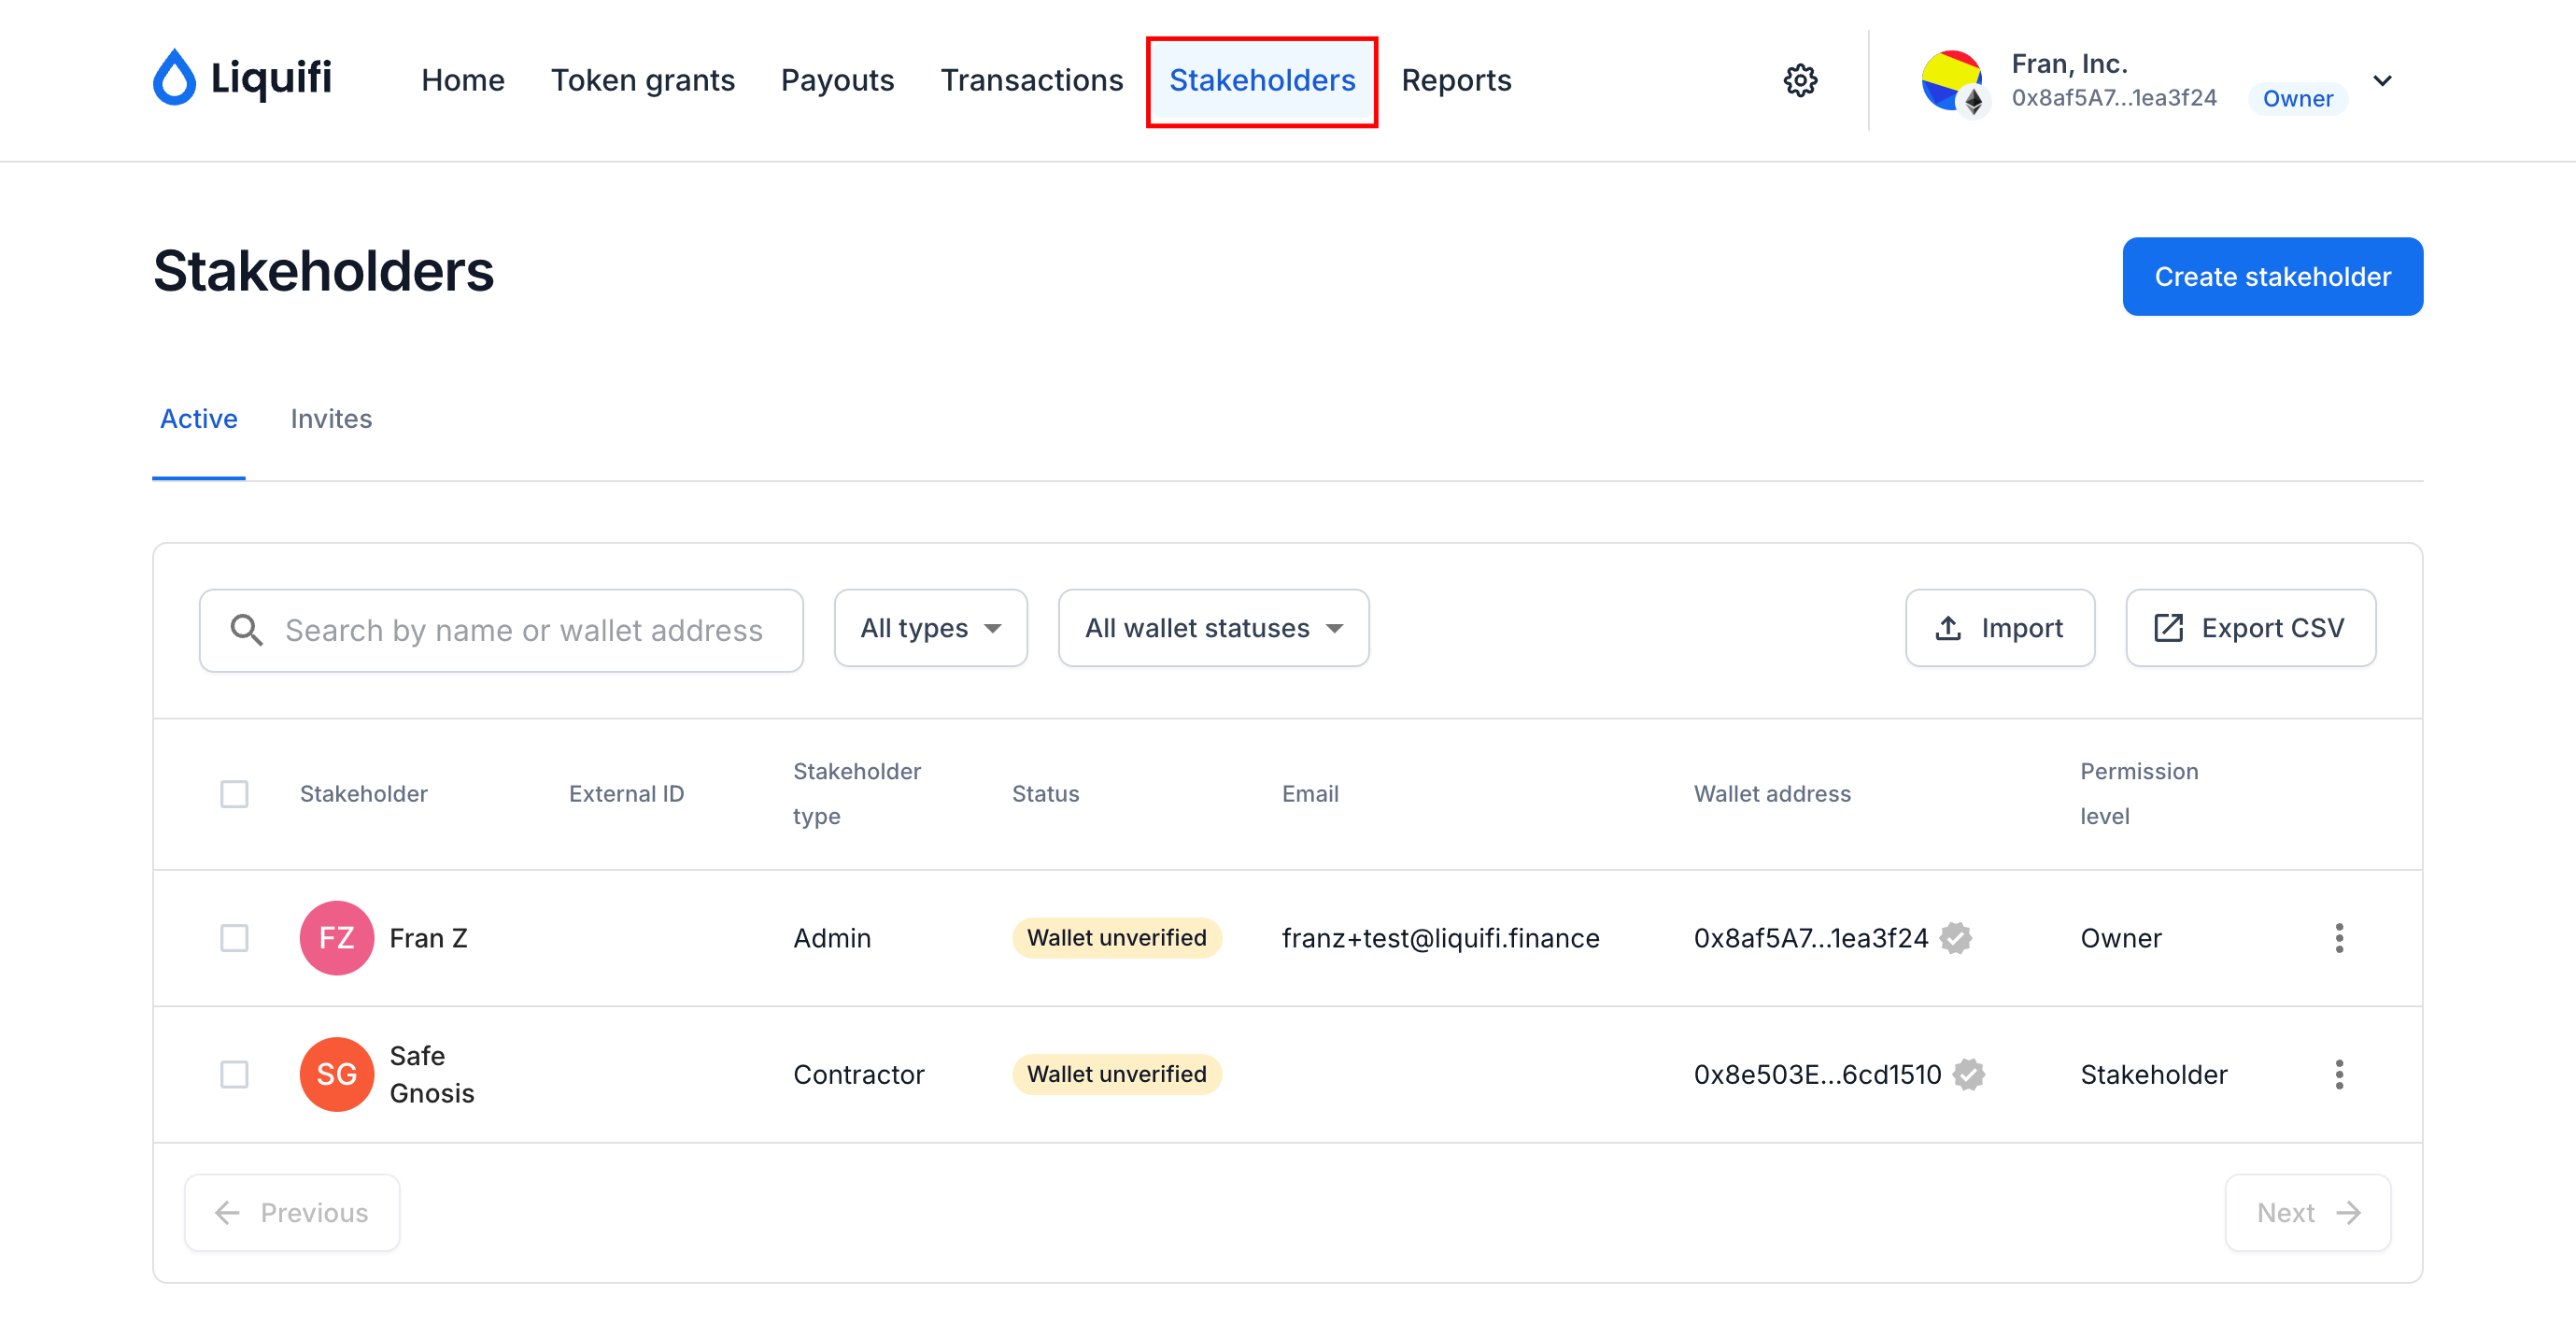Click the Next page button
The height and width of the screenshot is (1338, 2576).
pos(2308,1213)
